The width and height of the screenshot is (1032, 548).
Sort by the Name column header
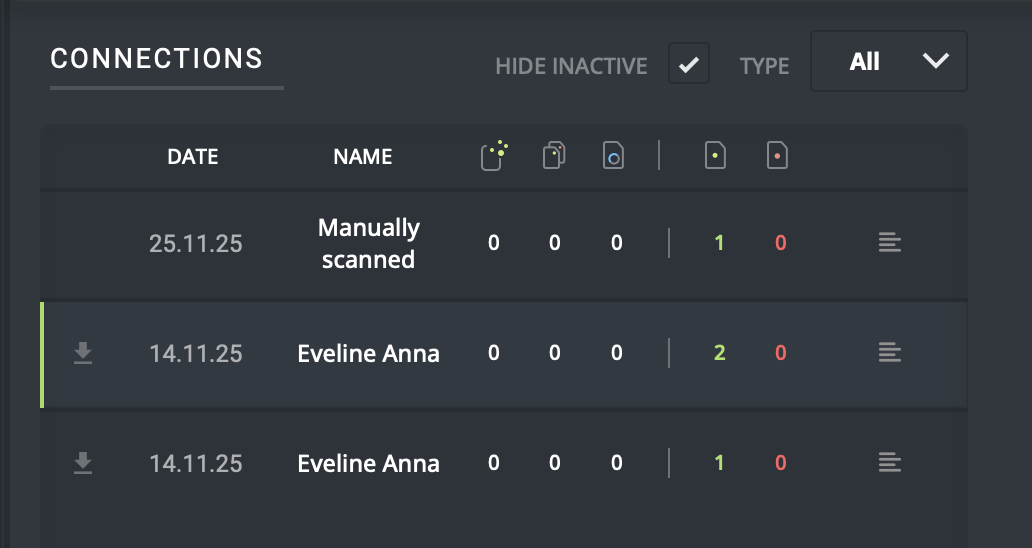[x=362, y=157]
